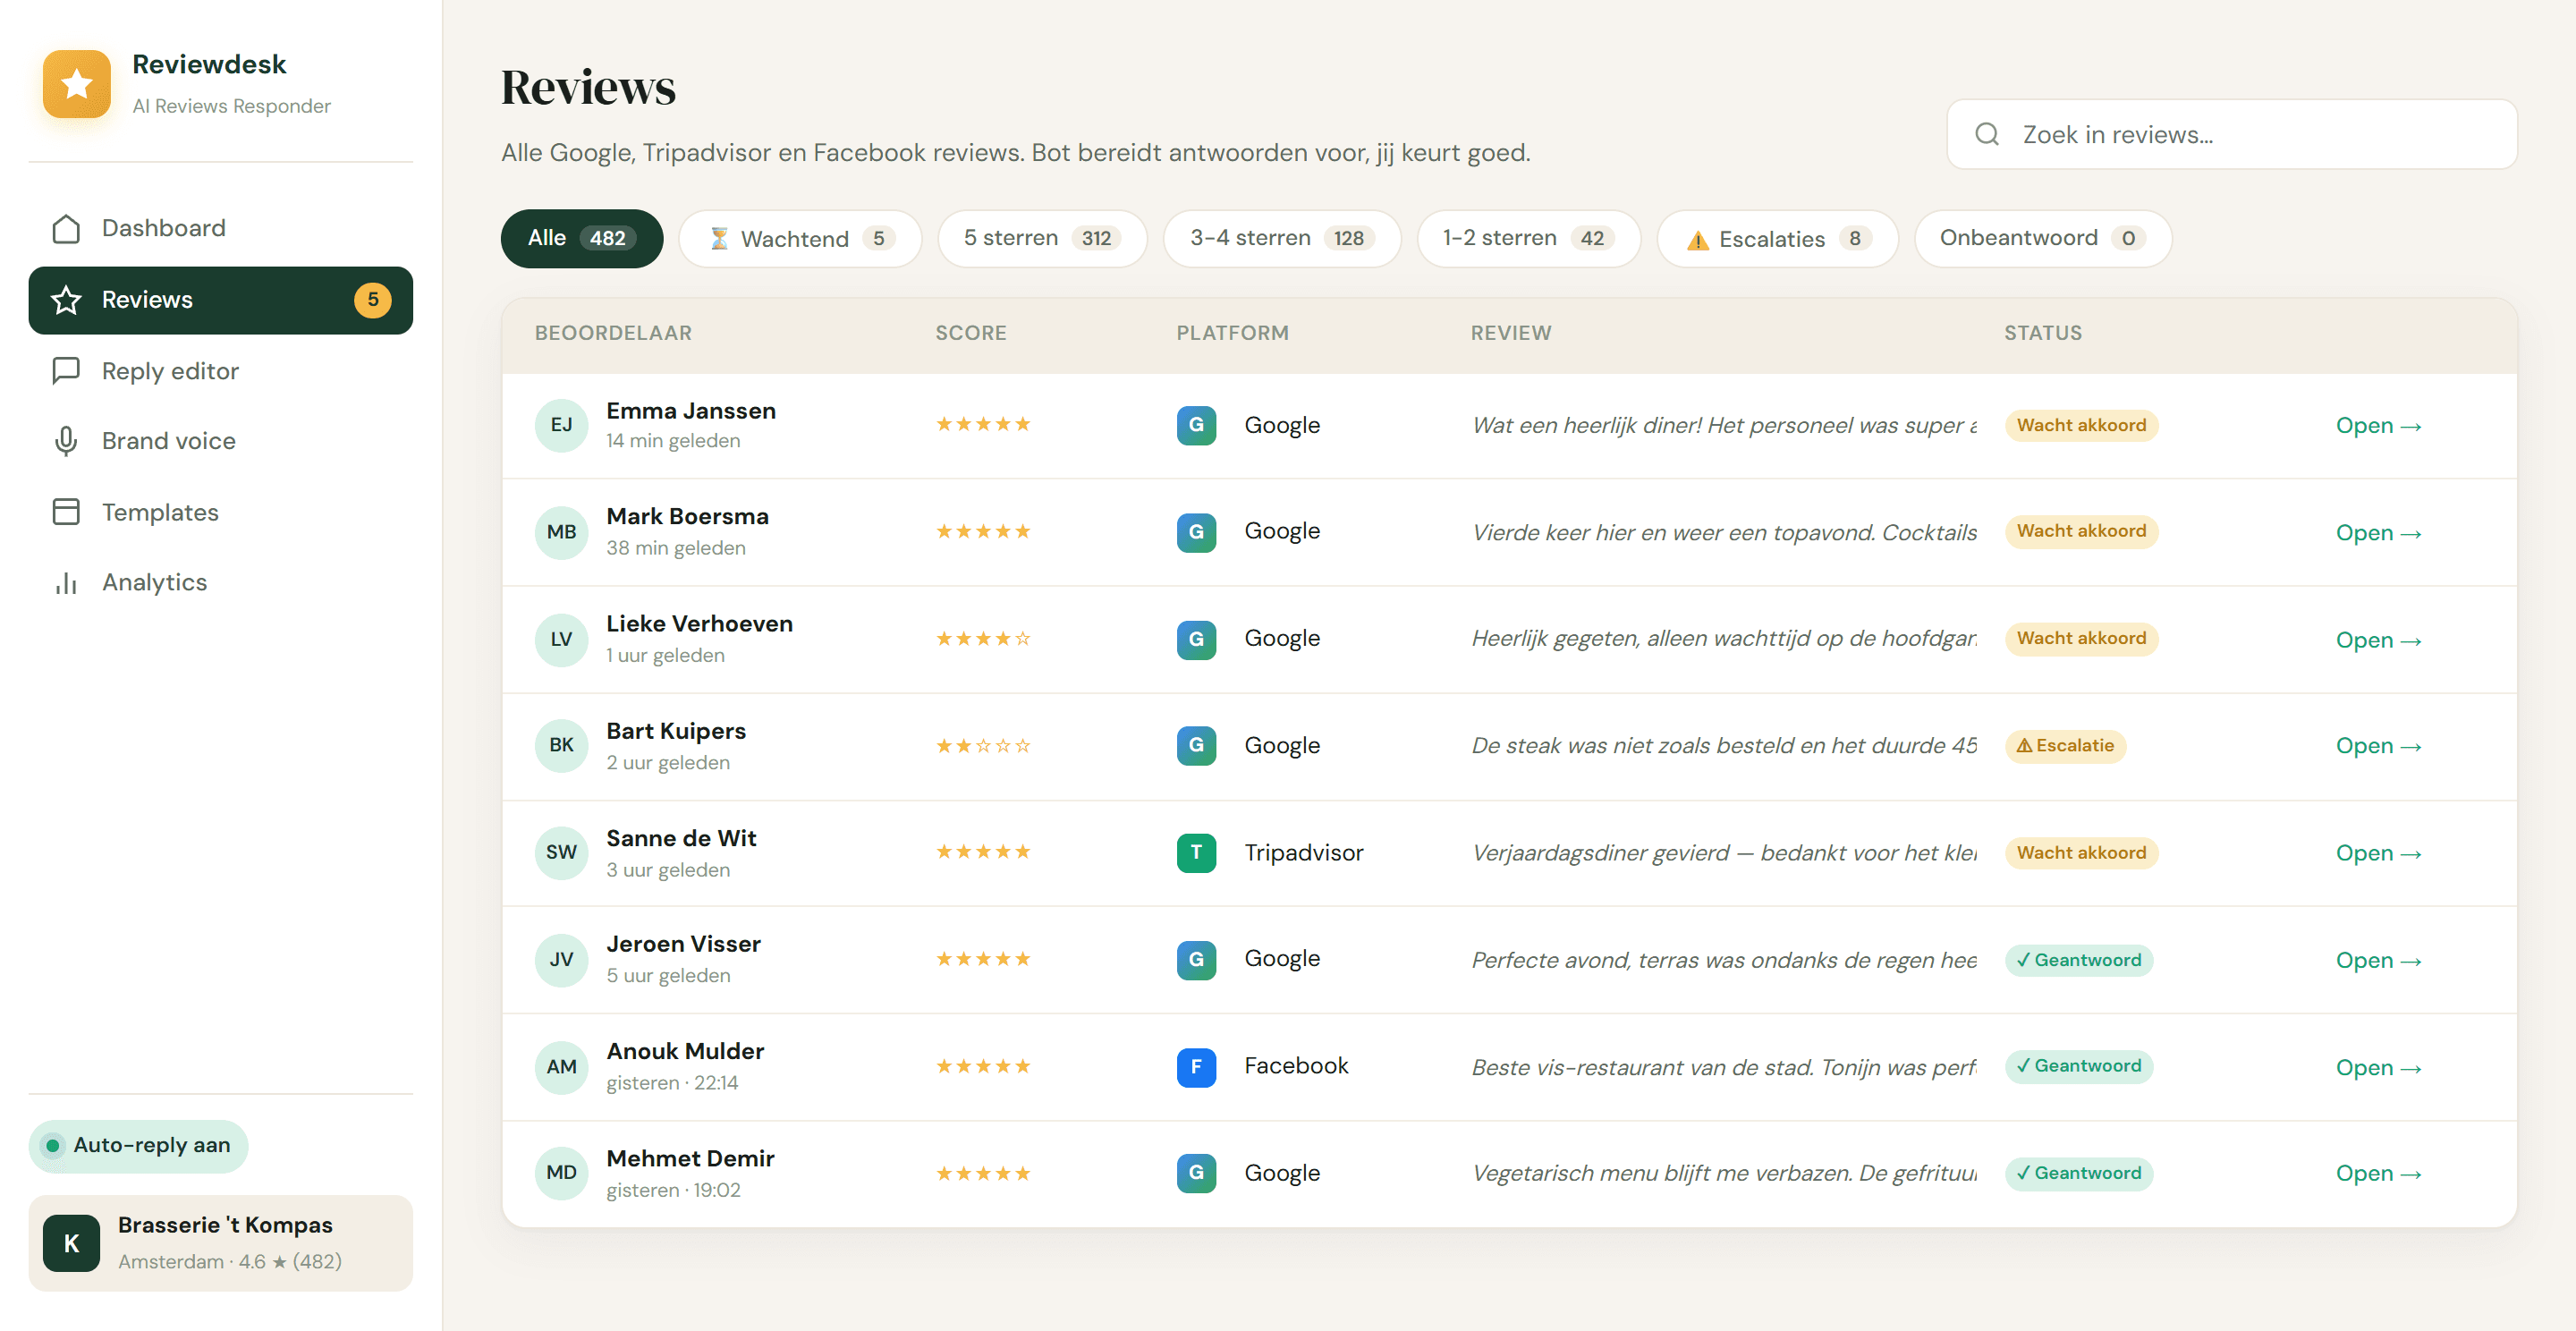Click the Brand voice microphone icon
2576x1331 pixels.
click(66, 441)
